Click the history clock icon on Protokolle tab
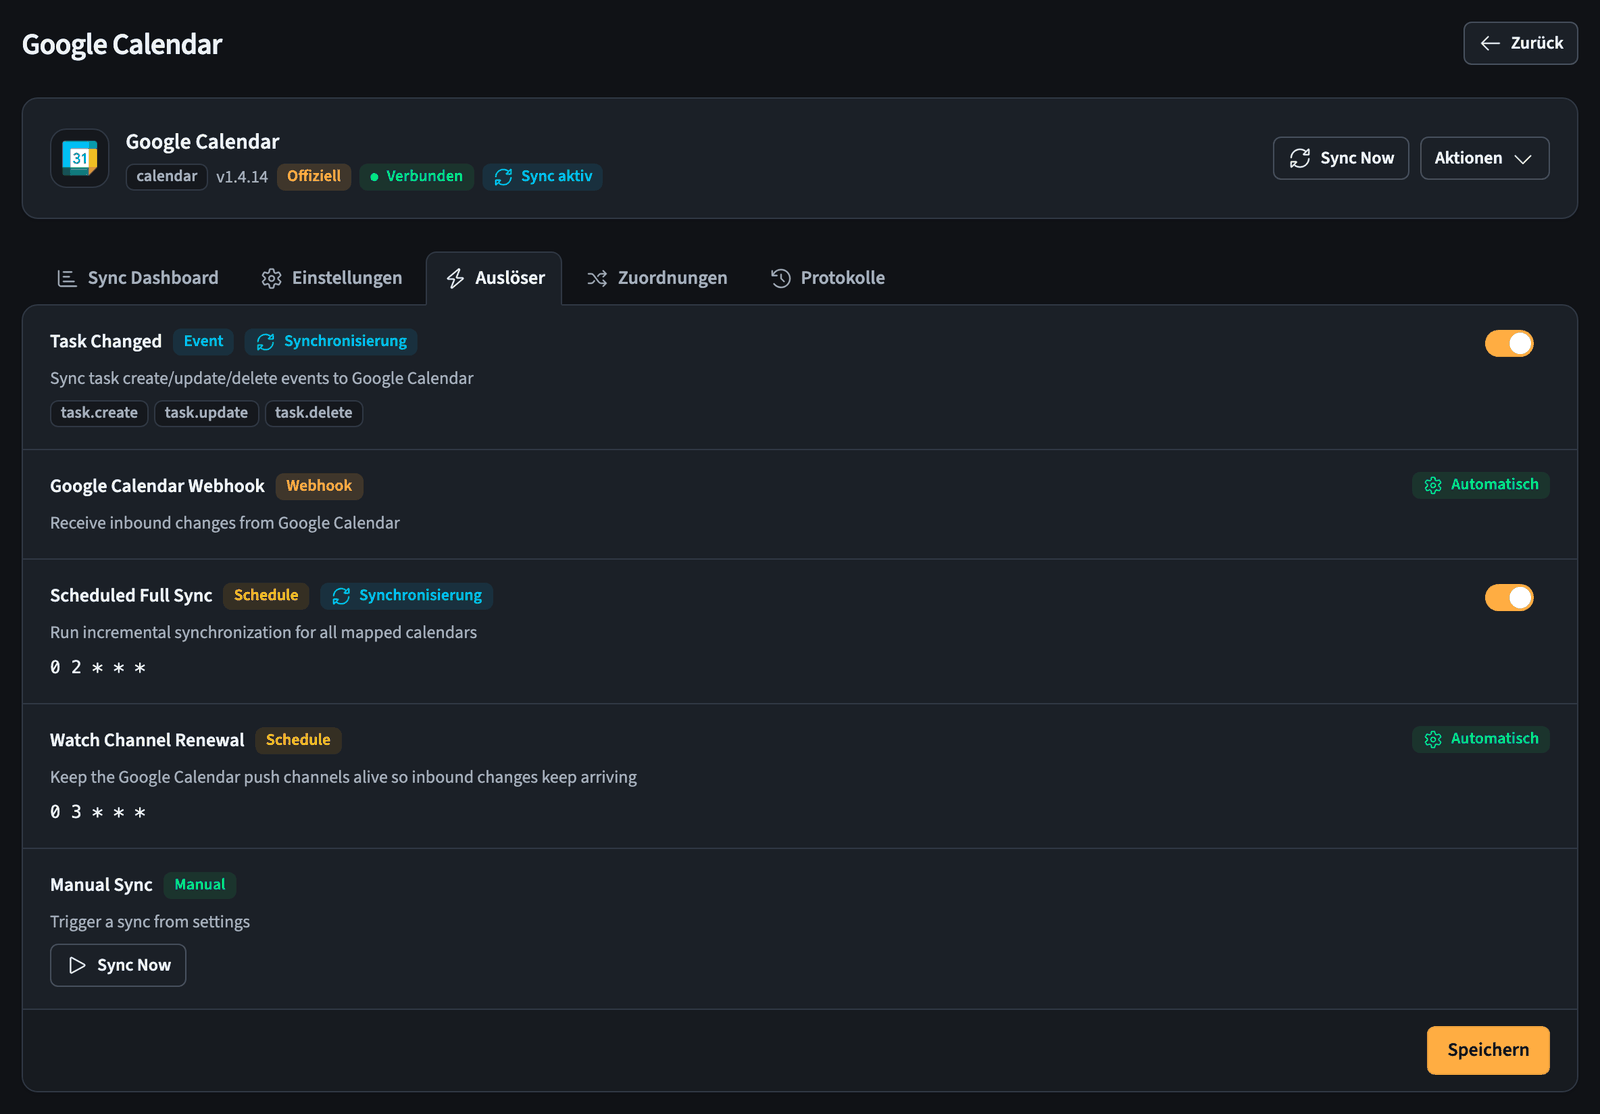The height and width of the screenshot is (1114, 1600). 781,278
